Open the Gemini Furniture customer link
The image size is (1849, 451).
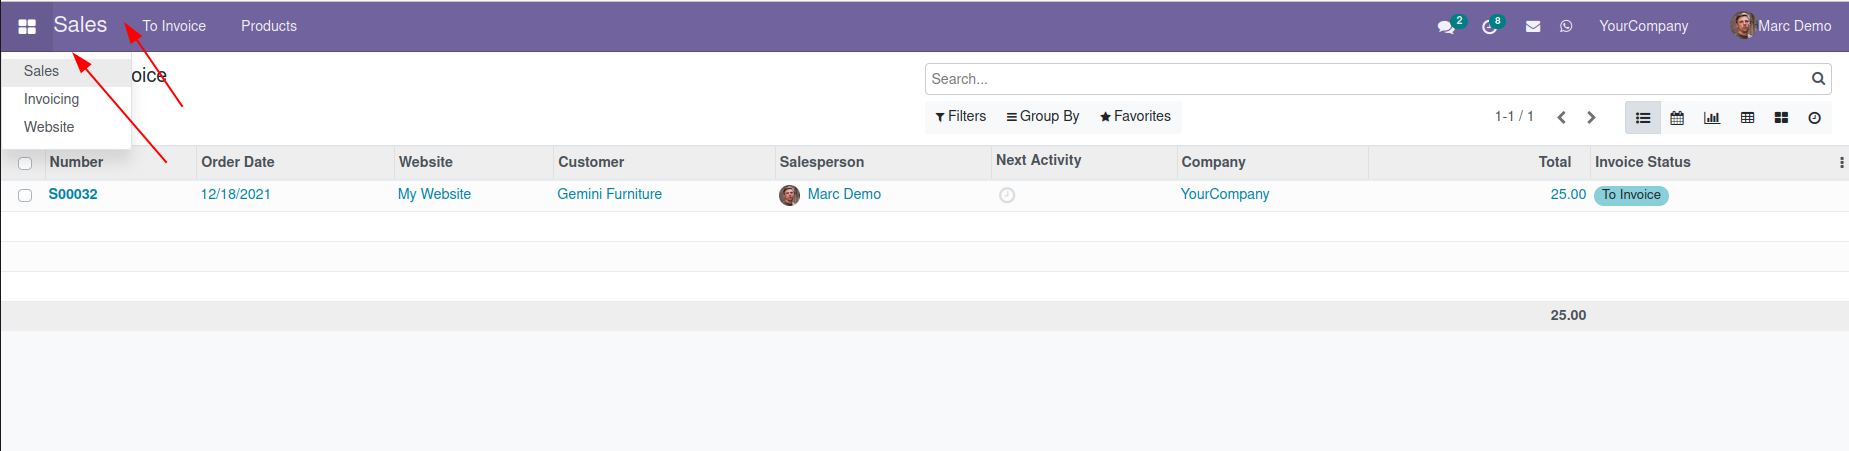pos(609,194)
